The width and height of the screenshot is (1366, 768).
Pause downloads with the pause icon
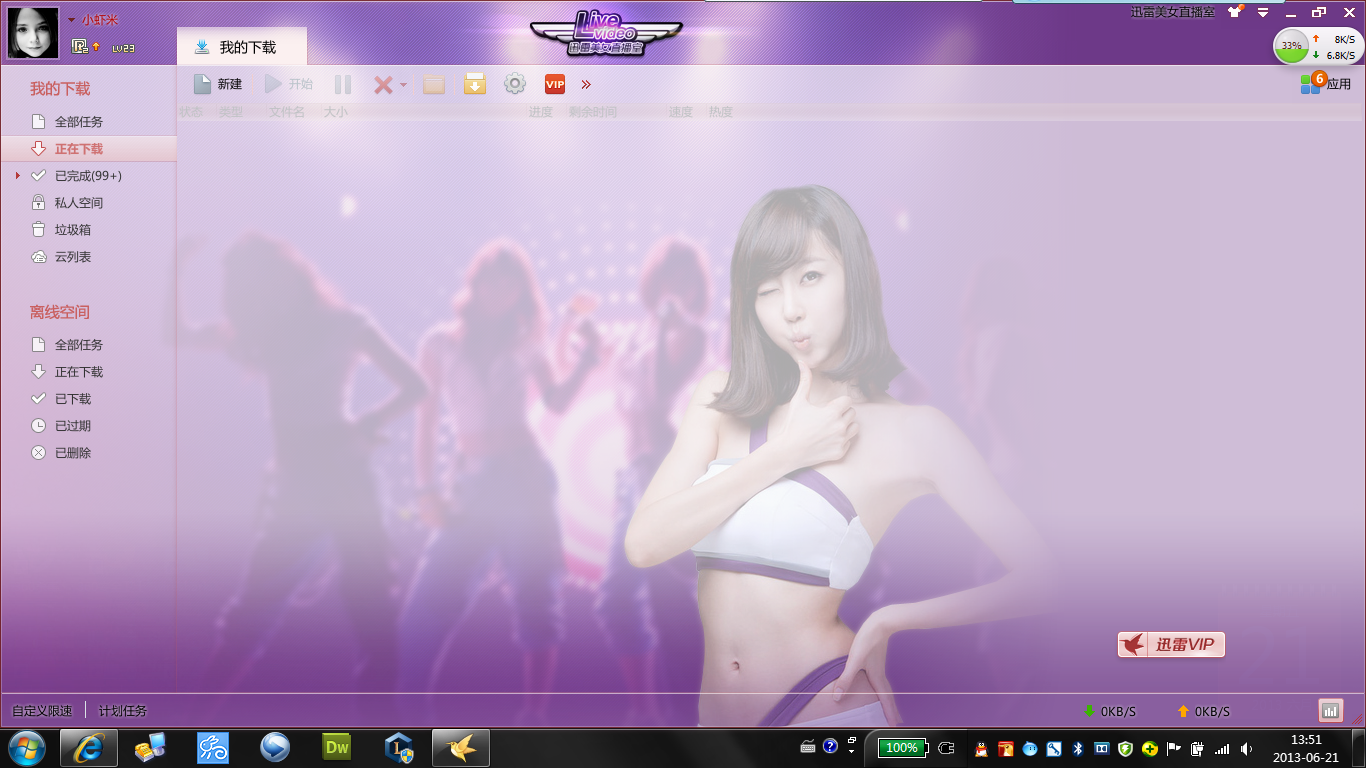point(343,85)
